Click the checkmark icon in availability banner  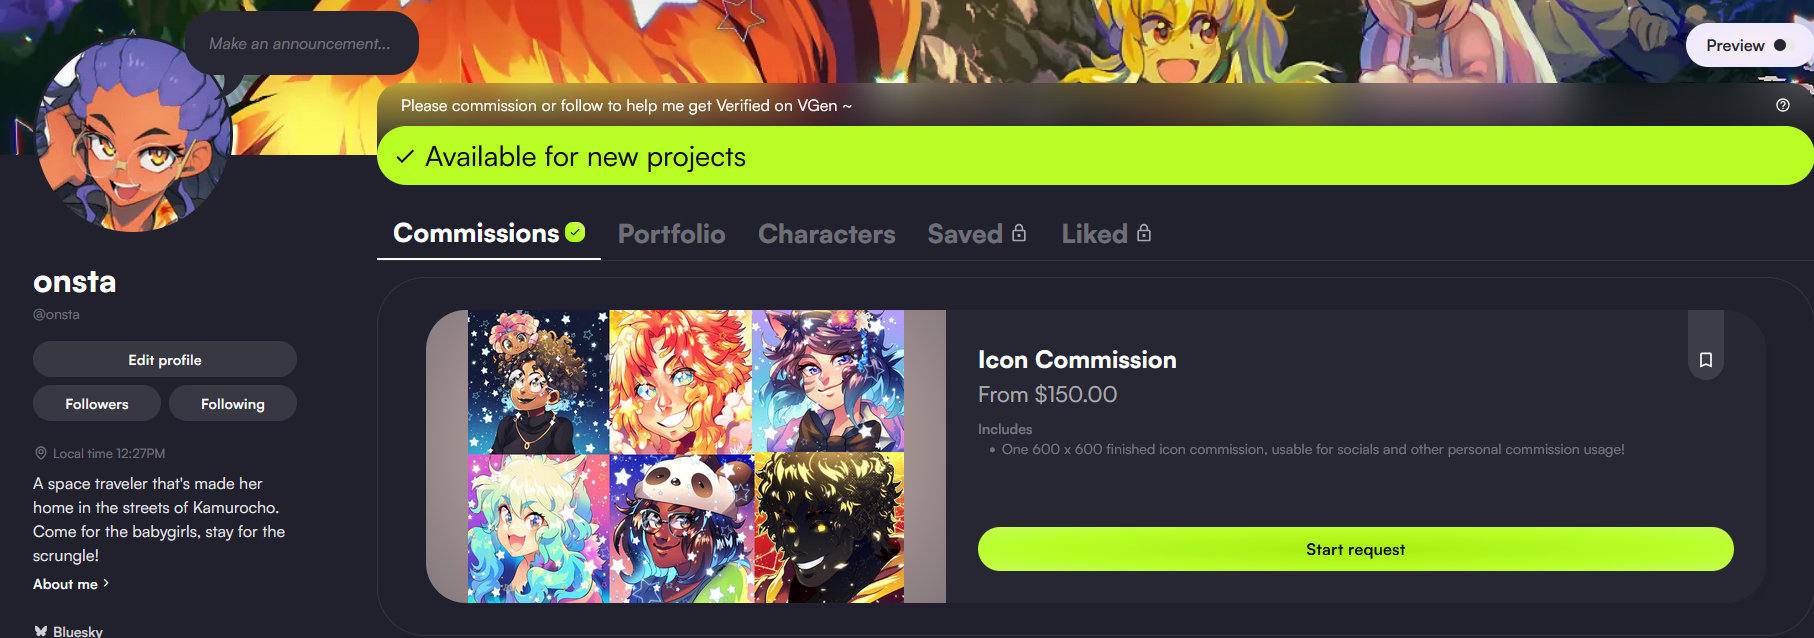point(405,157)
